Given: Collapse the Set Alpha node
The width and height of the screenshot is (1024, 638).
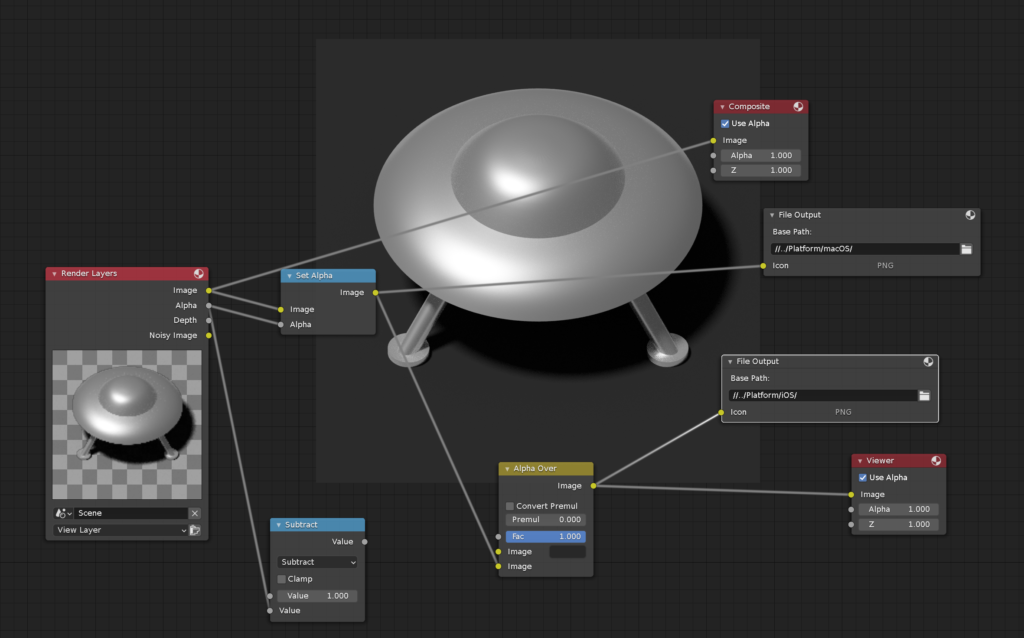Looking at the screenshot, I should pos(288,275).
